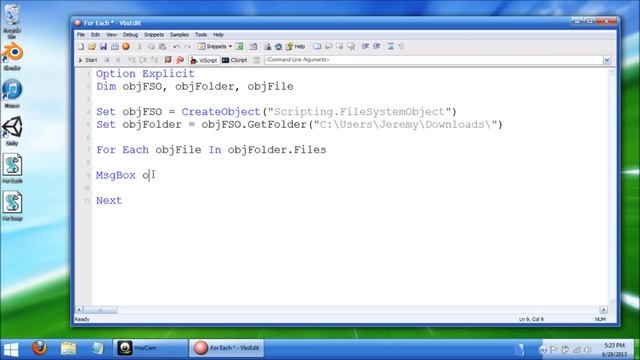Select the CScript host button
Viewport: 640px width, 360px height.
point(235,60)
